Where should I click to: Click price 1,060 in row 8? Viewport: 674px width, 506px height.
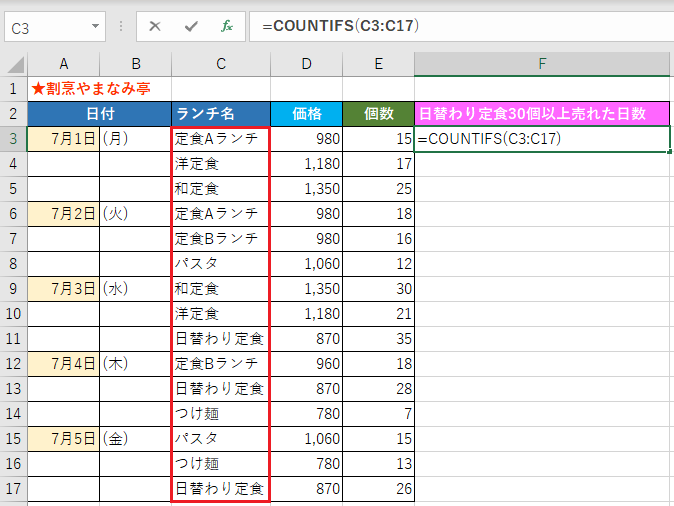[x=306, y=264]
